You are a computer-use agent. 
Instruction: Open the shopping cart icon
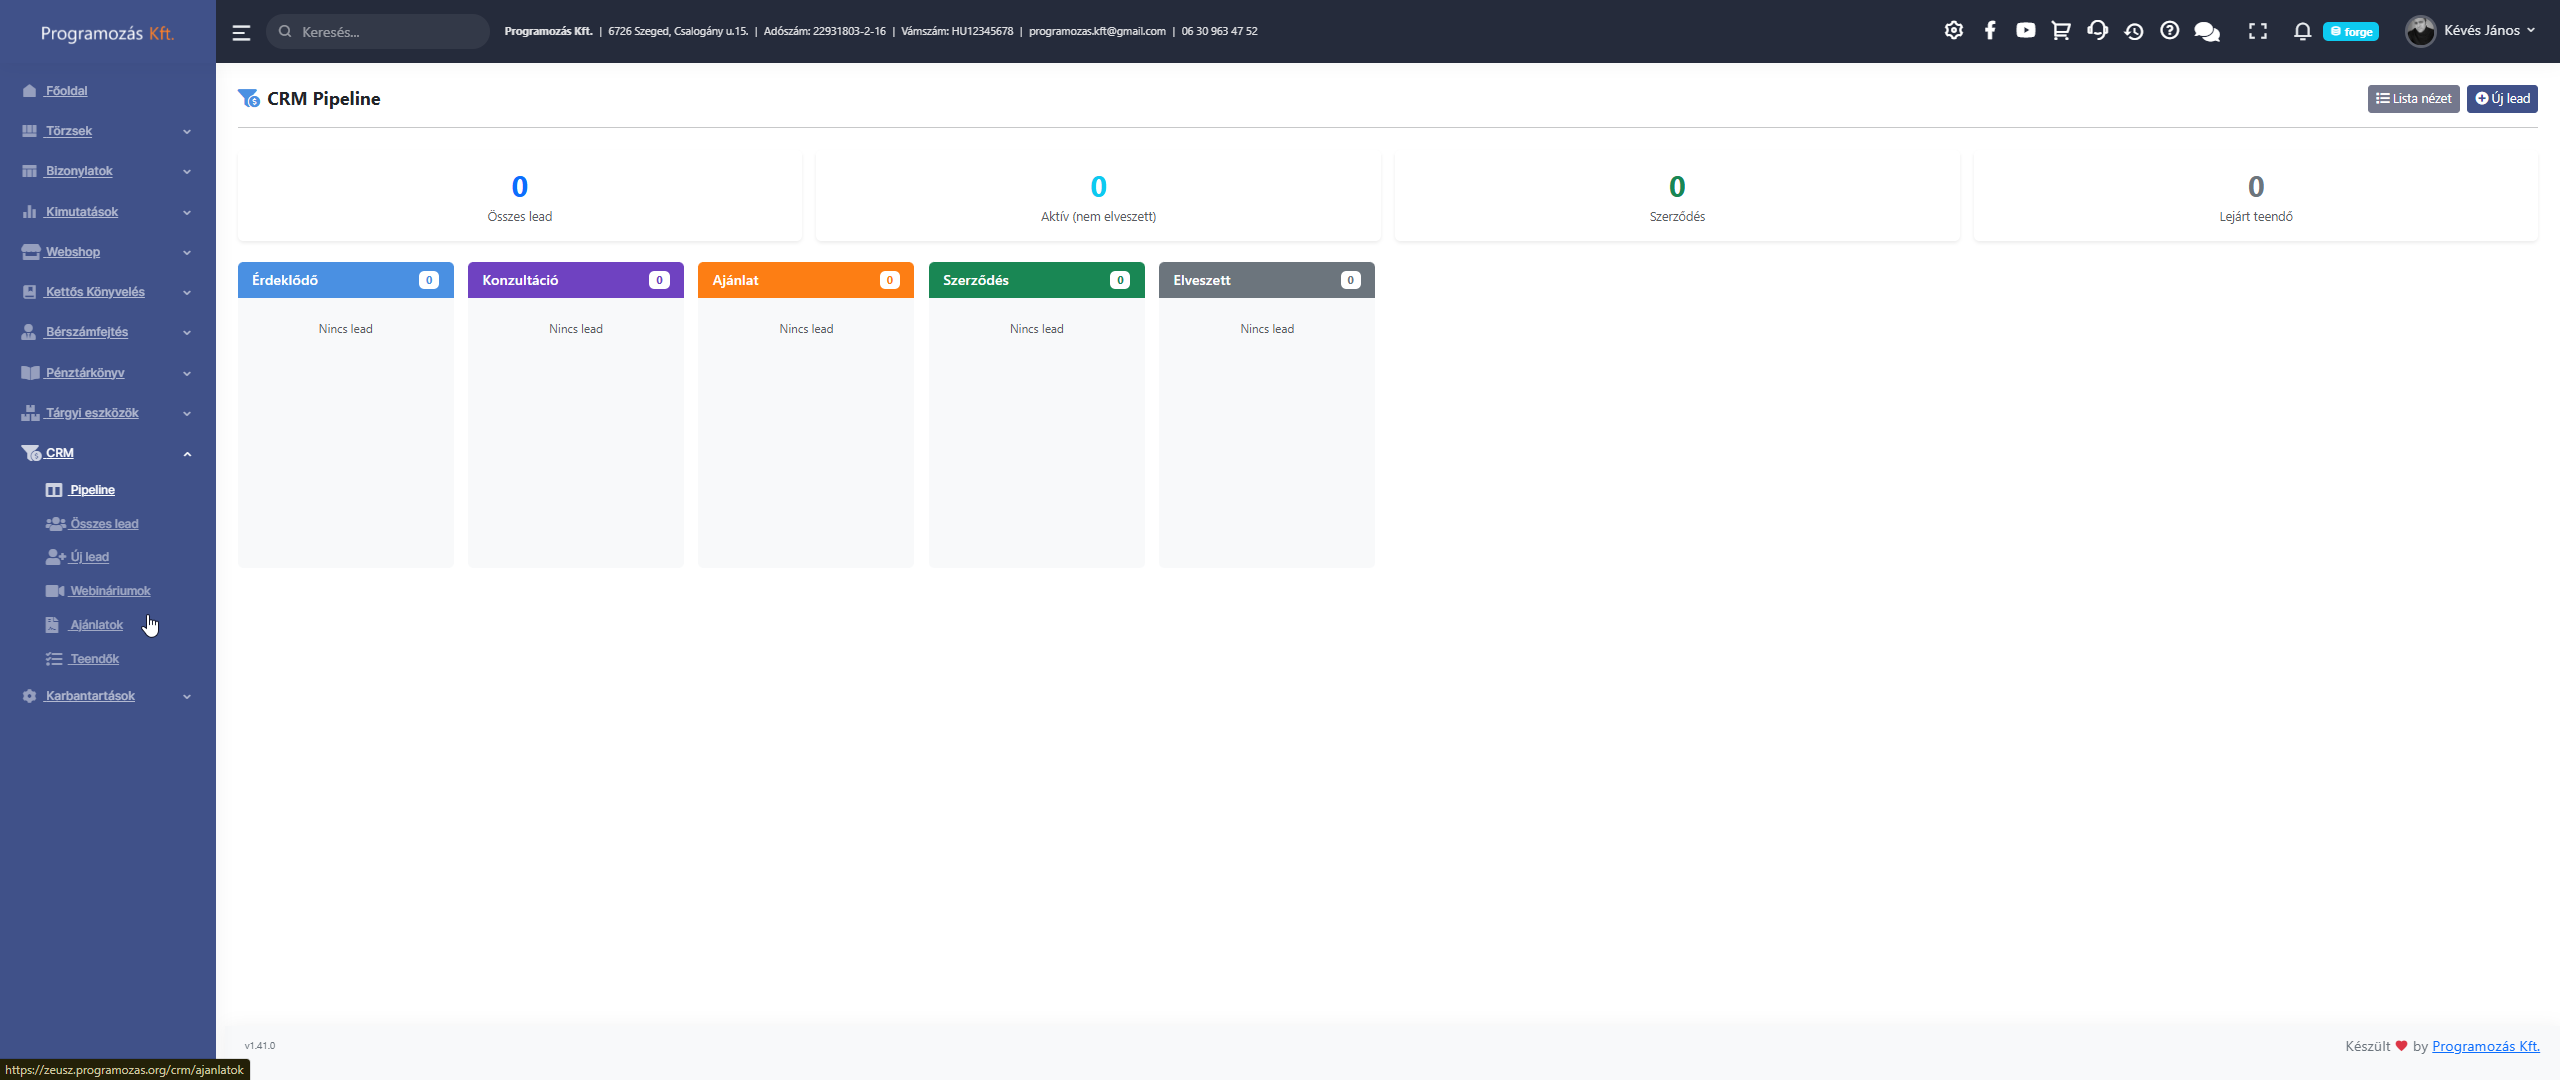[x=2061, y=31]
